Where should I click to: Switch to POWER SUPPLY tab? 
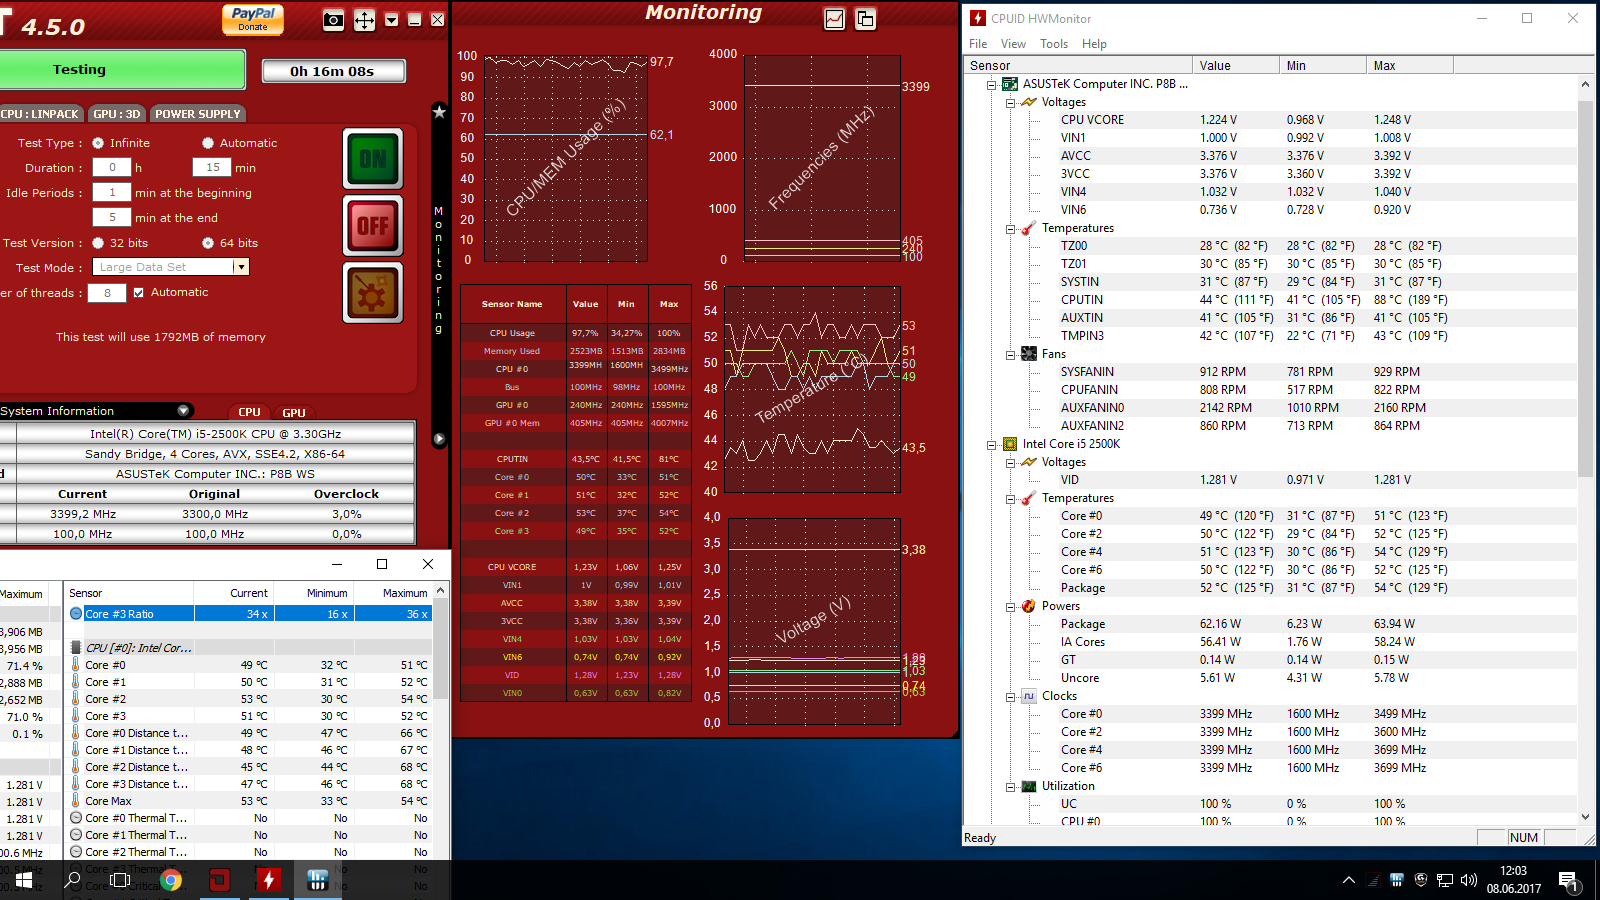198,114
